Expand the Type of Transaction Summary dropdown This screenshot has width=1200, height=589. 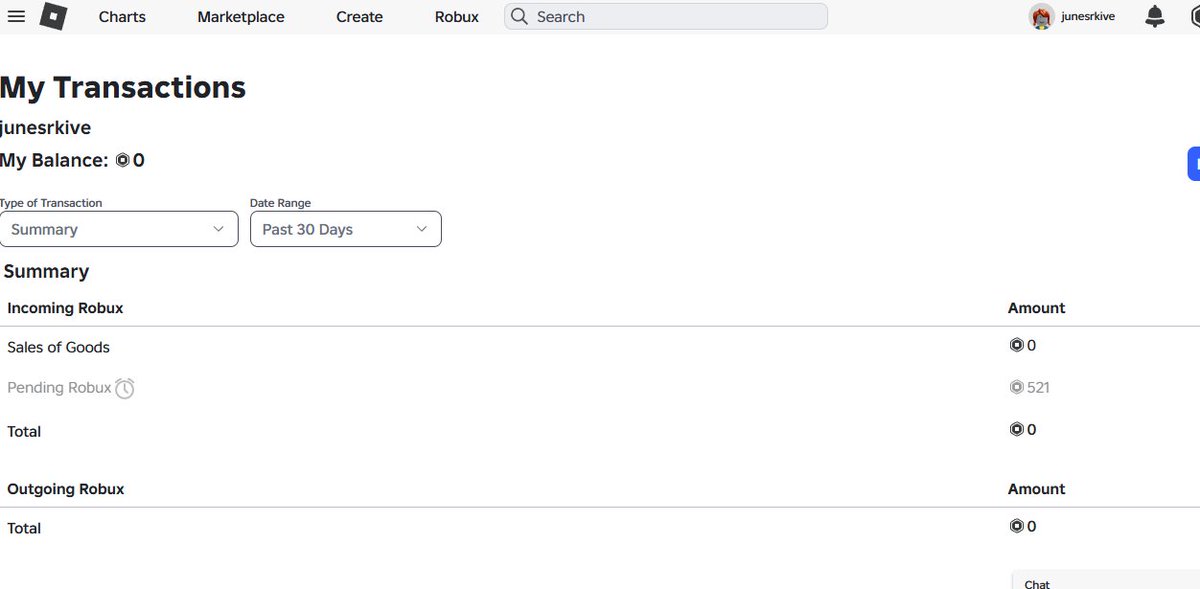[x=119, y=229]
